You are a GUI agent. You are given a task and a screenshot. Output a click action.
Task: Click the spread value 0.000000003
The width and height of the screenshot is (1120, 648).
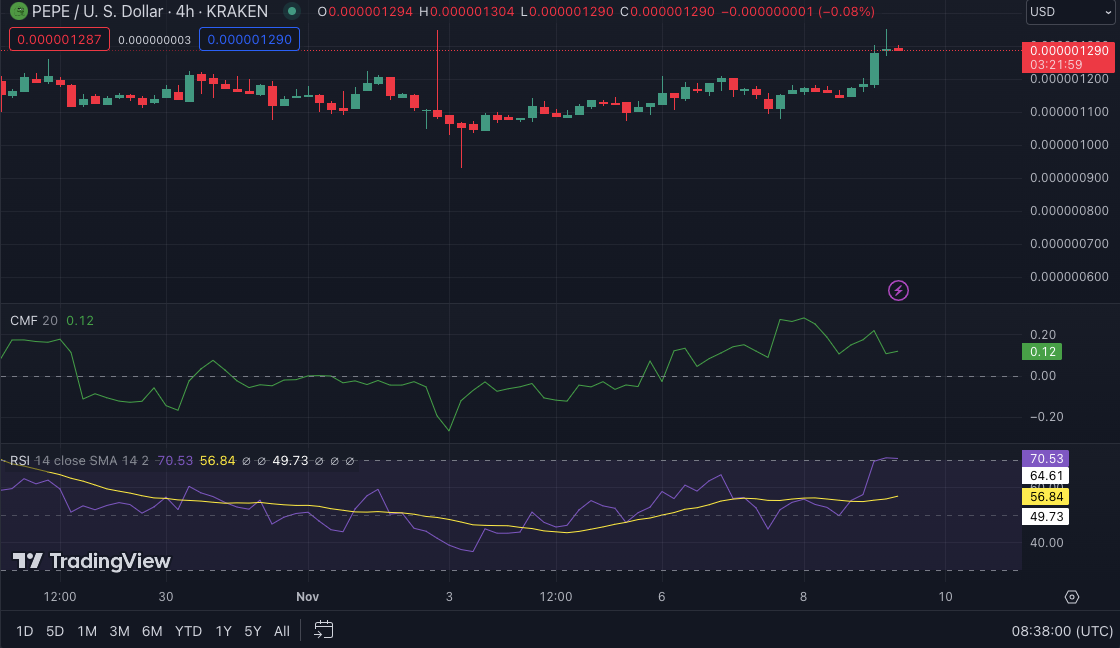pyautogui.click(x=154, y=40)
